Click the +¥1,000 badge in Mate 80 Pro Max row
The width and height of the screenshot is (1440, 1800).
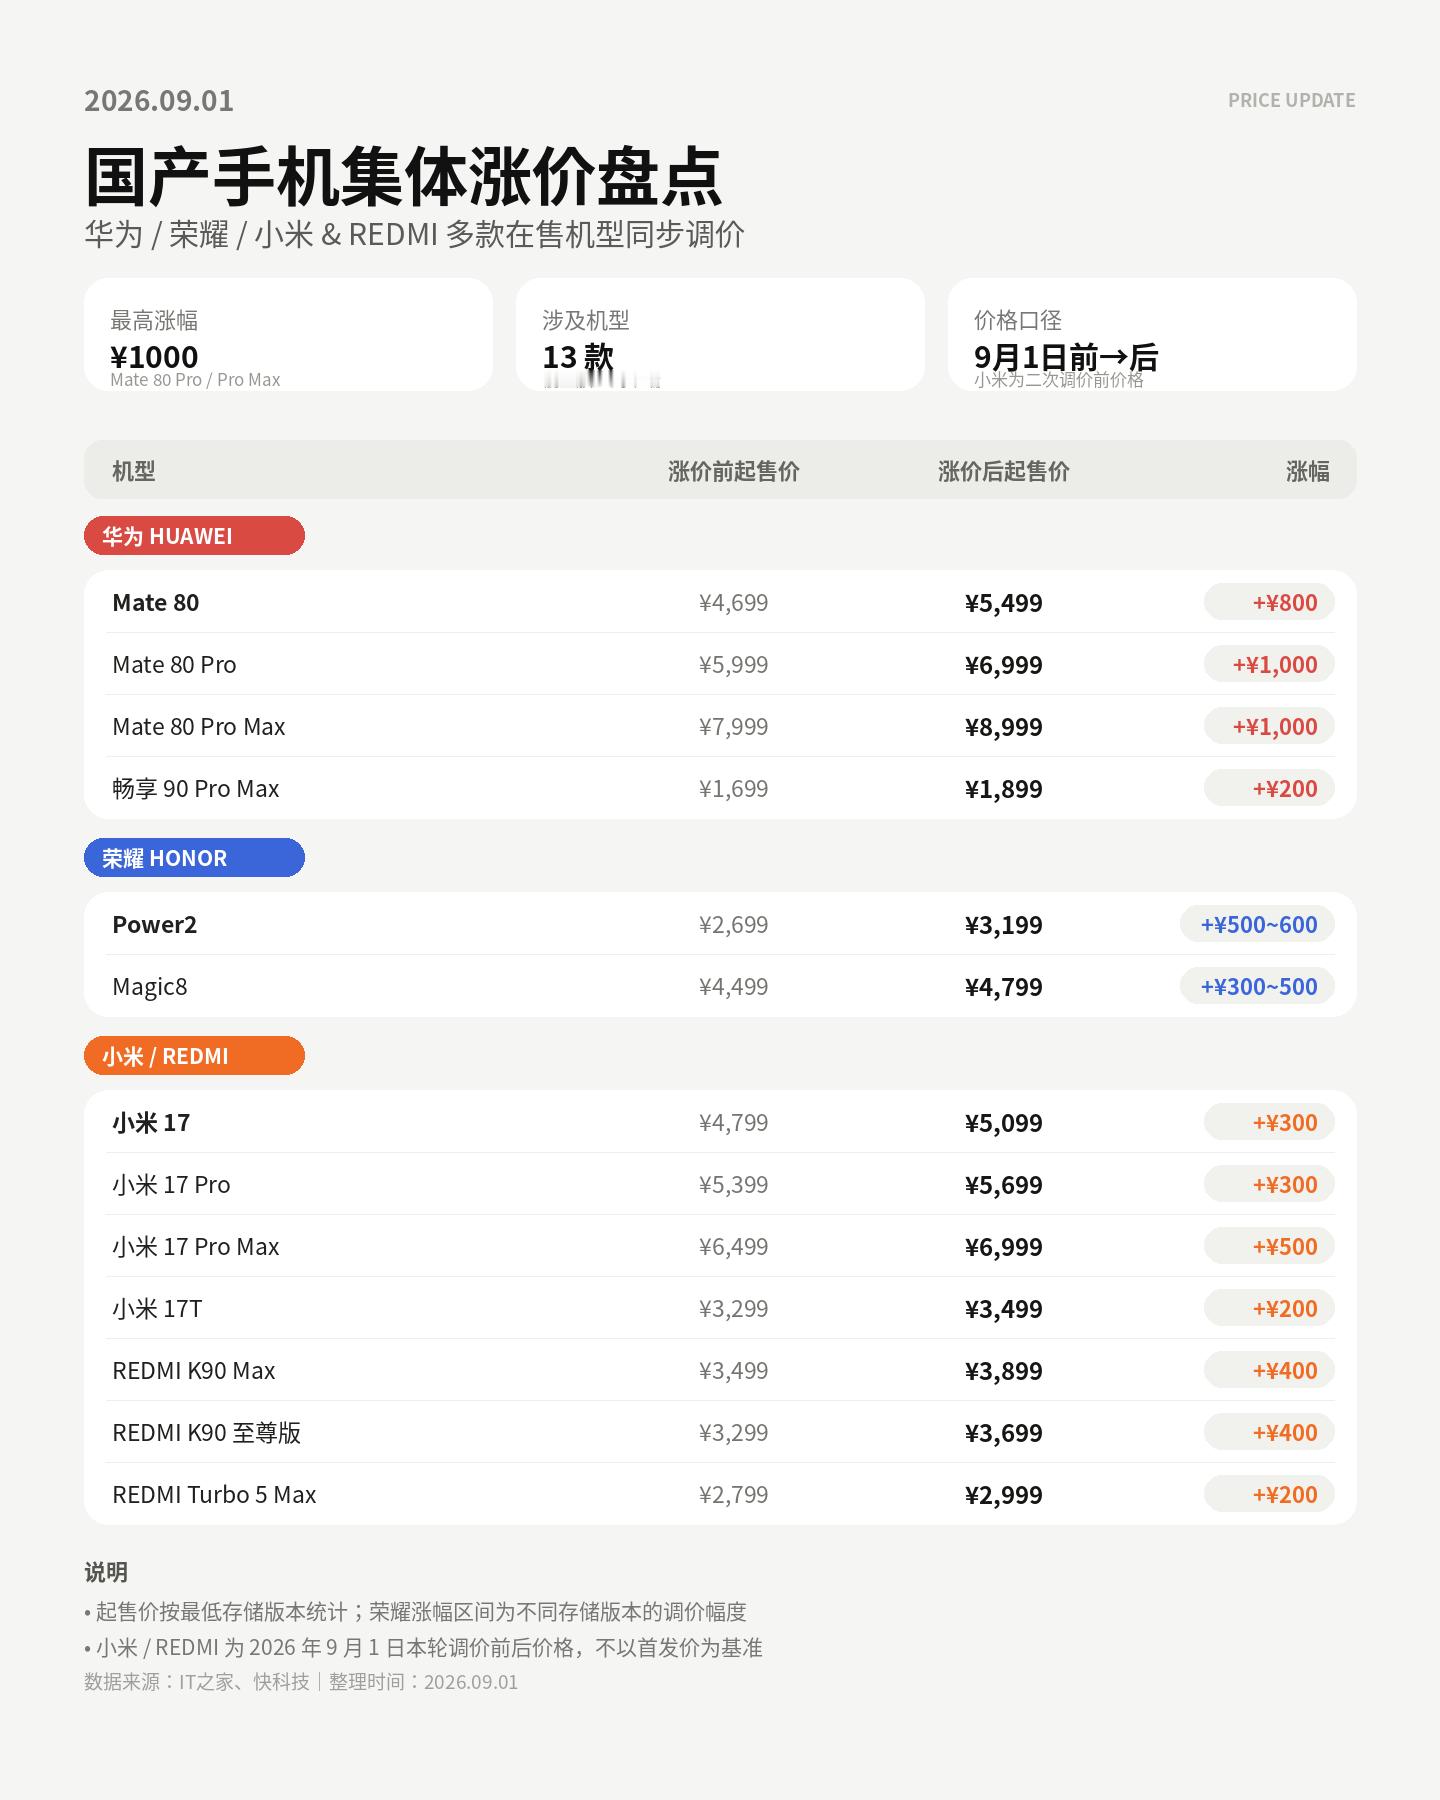(x=1269, y=727)
